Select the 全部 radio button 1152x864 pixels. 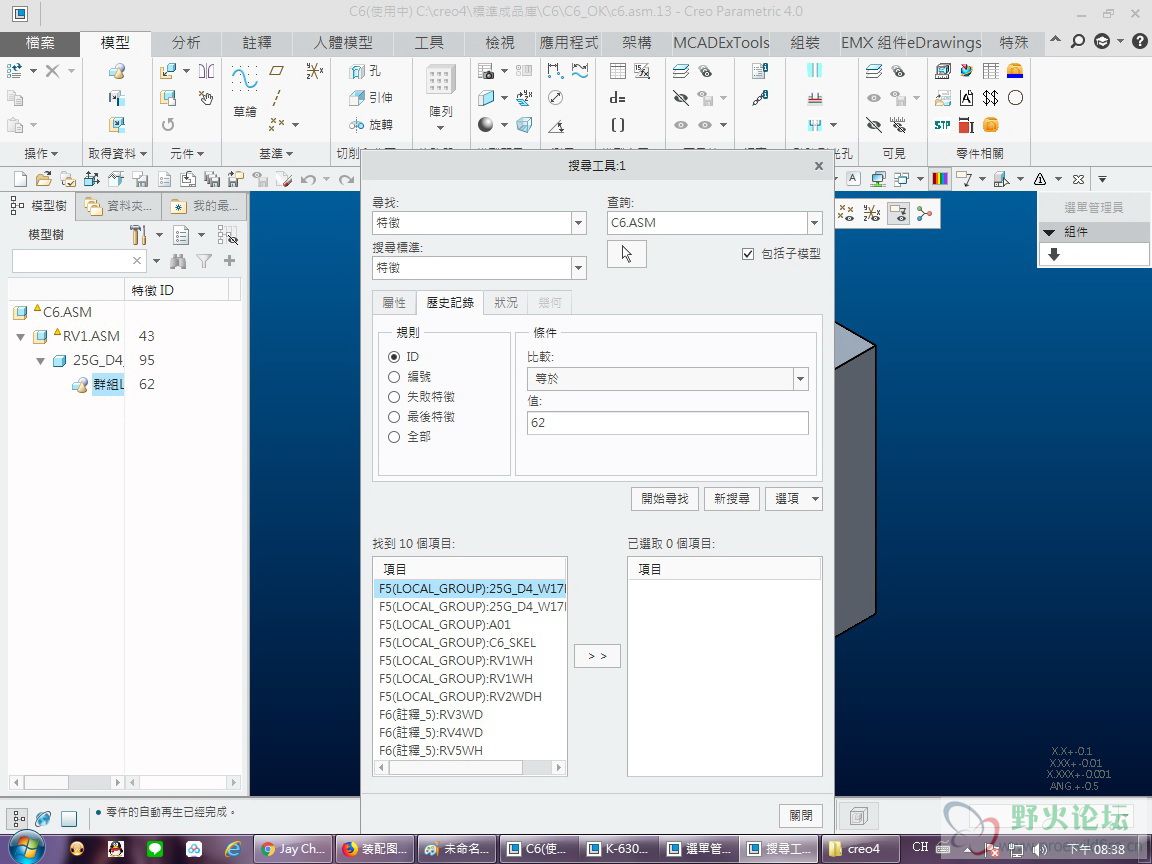point(394,436)
